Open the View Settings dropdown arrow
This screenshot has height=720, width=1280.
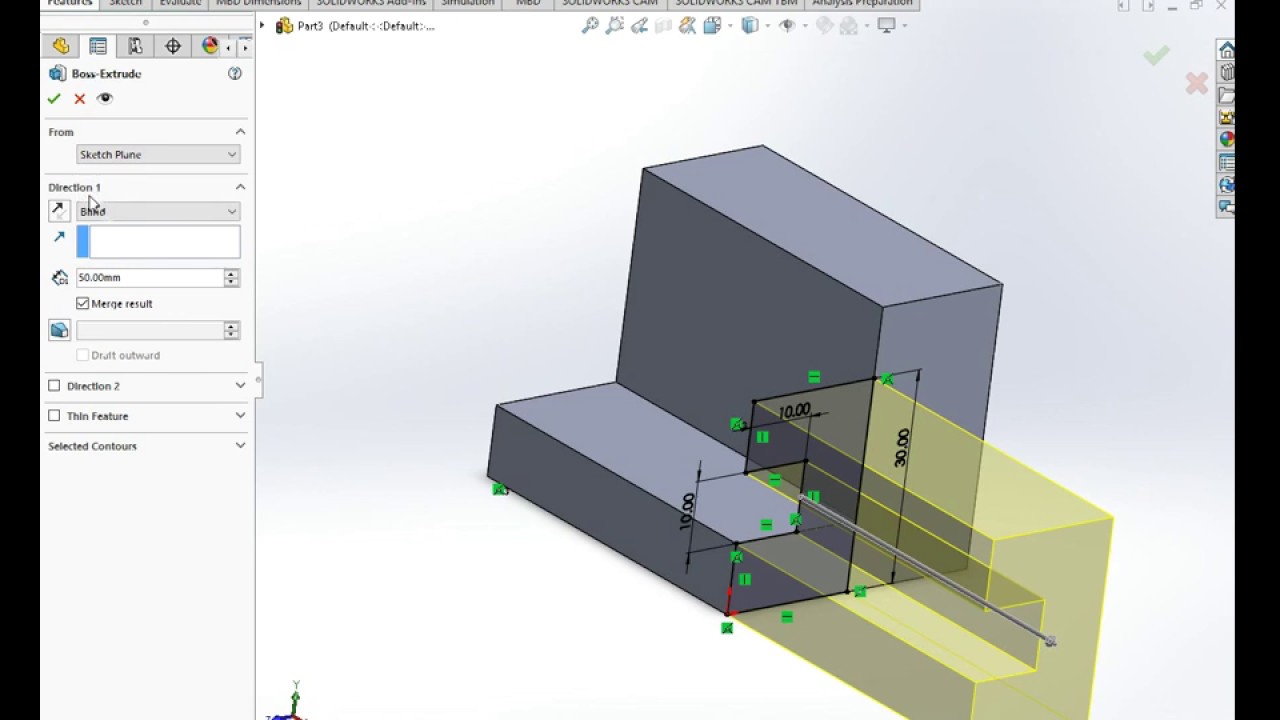tap(903, 26)
